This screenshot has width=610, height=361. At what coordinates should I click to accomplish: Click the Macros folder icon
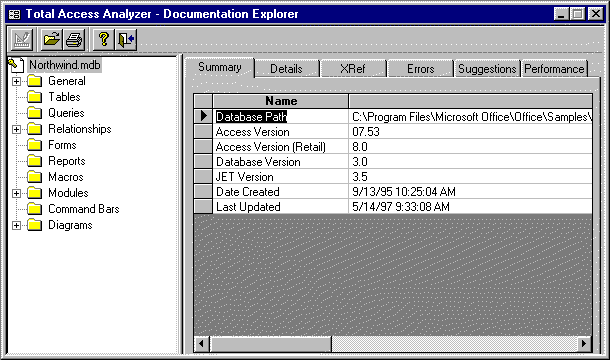[x=35, y=177]
